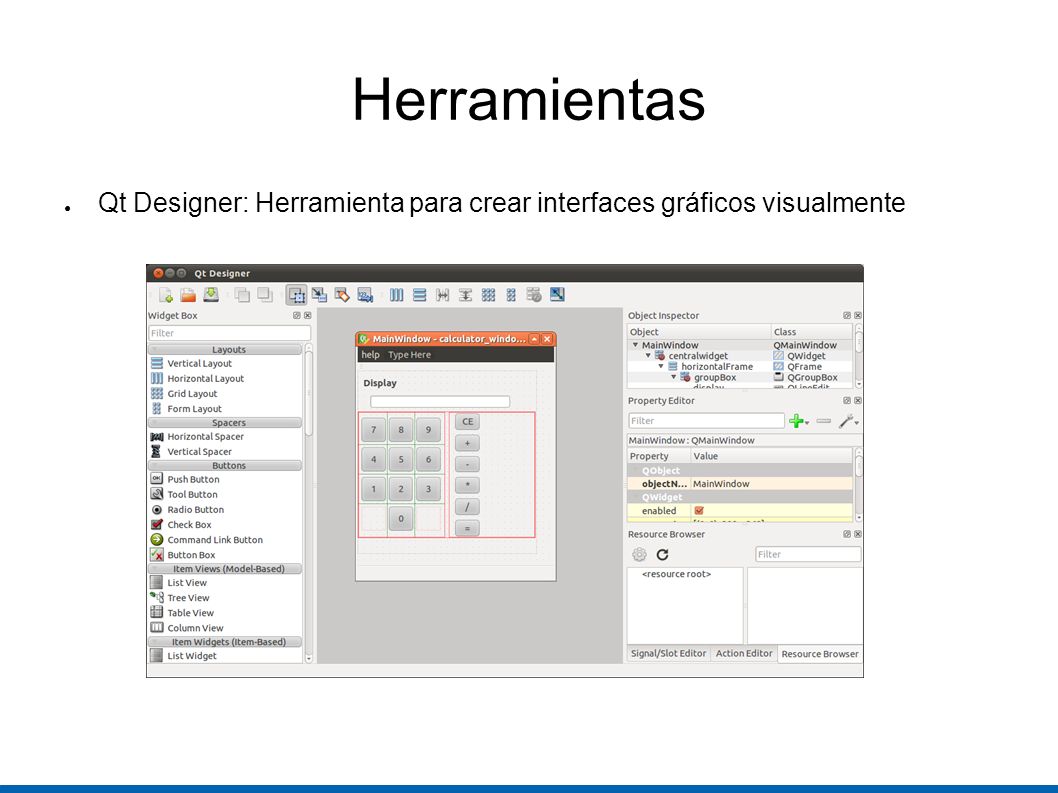This screenshot has height=793, width=1058.
Task: Select the Resource Browser tab
Action: click(820, 654)
